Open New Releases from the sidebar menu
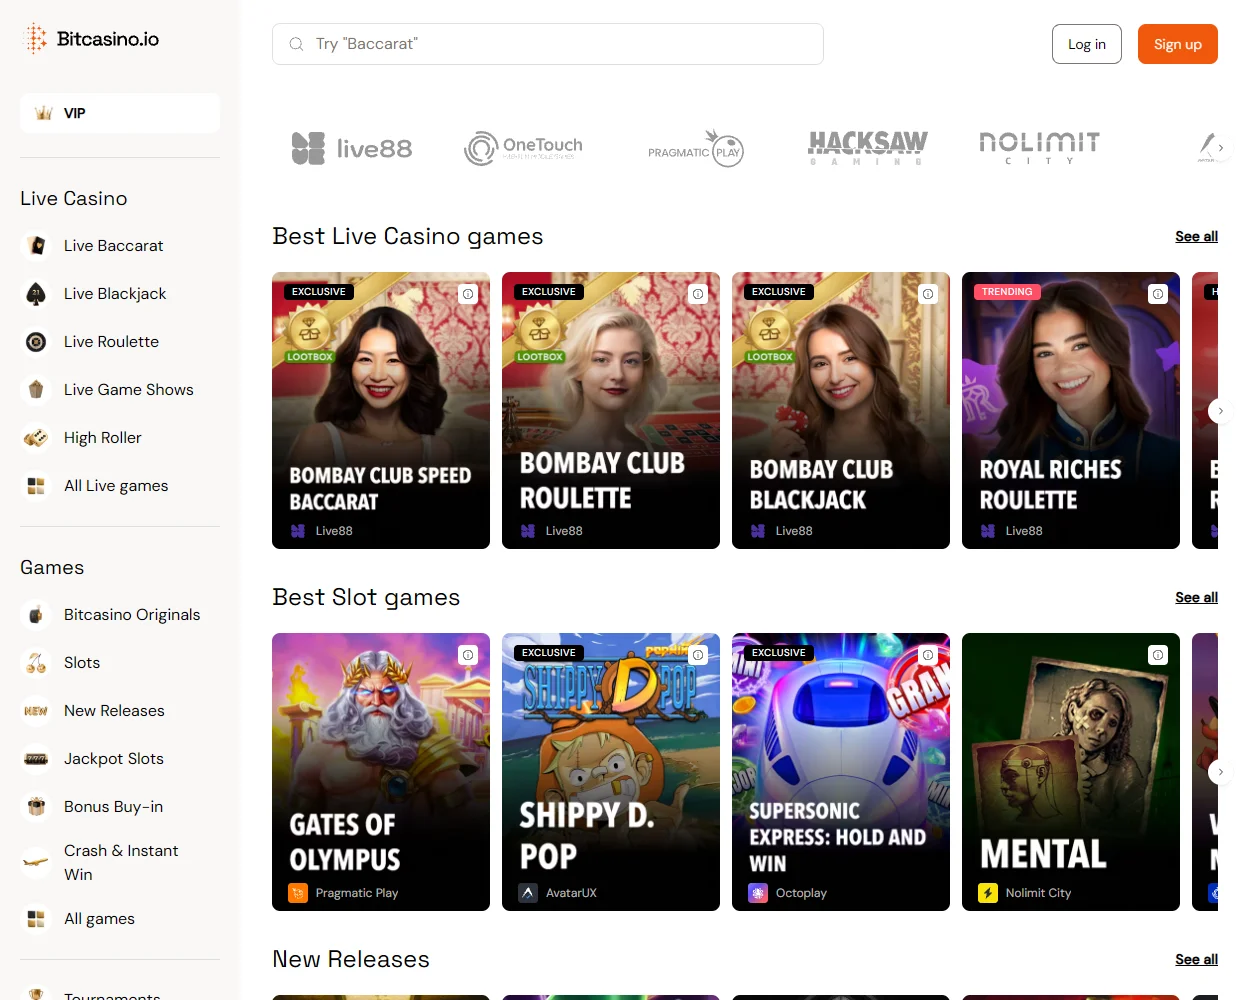The height and width of the screenshot is (1000, 1250). click(x=114, y=710)
